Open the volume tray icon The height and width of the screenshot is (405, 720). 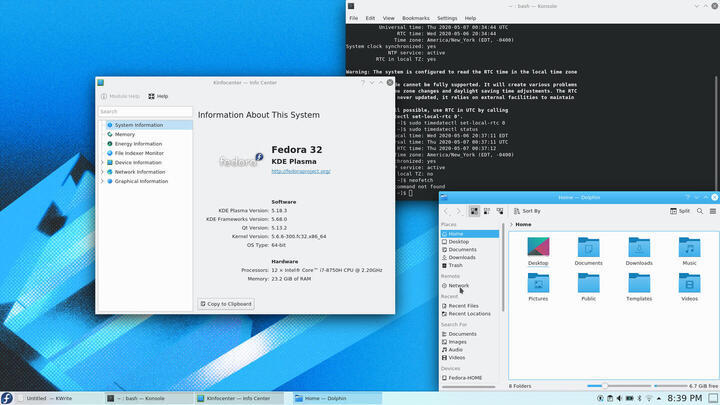[619, 399]
